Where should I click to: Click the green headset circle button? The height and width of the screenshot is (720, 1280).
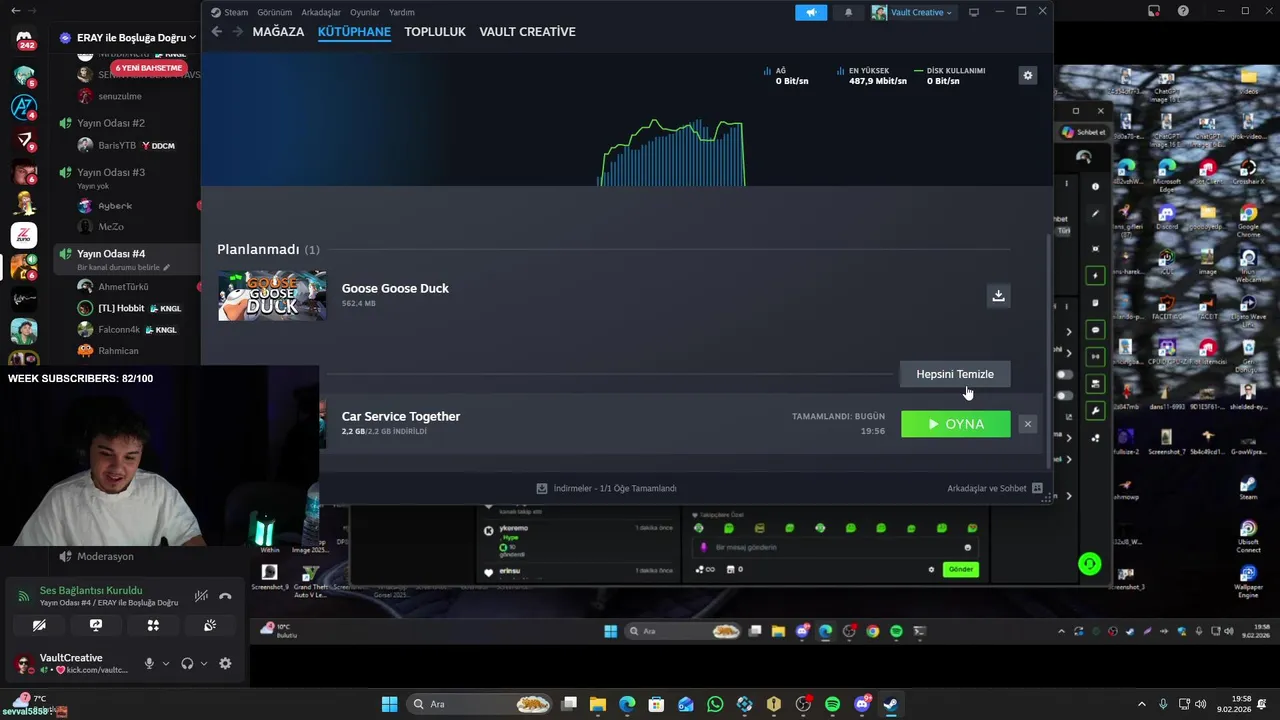point(1090,564)
